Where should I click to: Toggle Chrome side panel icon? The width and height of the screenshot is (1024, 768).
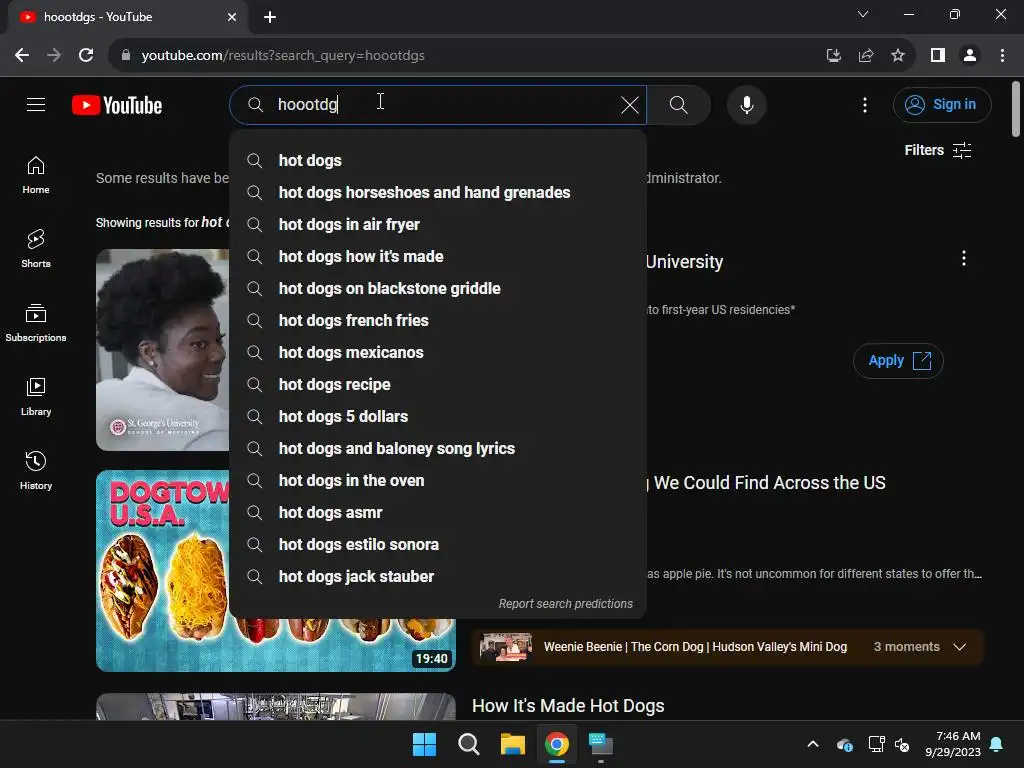938,56
